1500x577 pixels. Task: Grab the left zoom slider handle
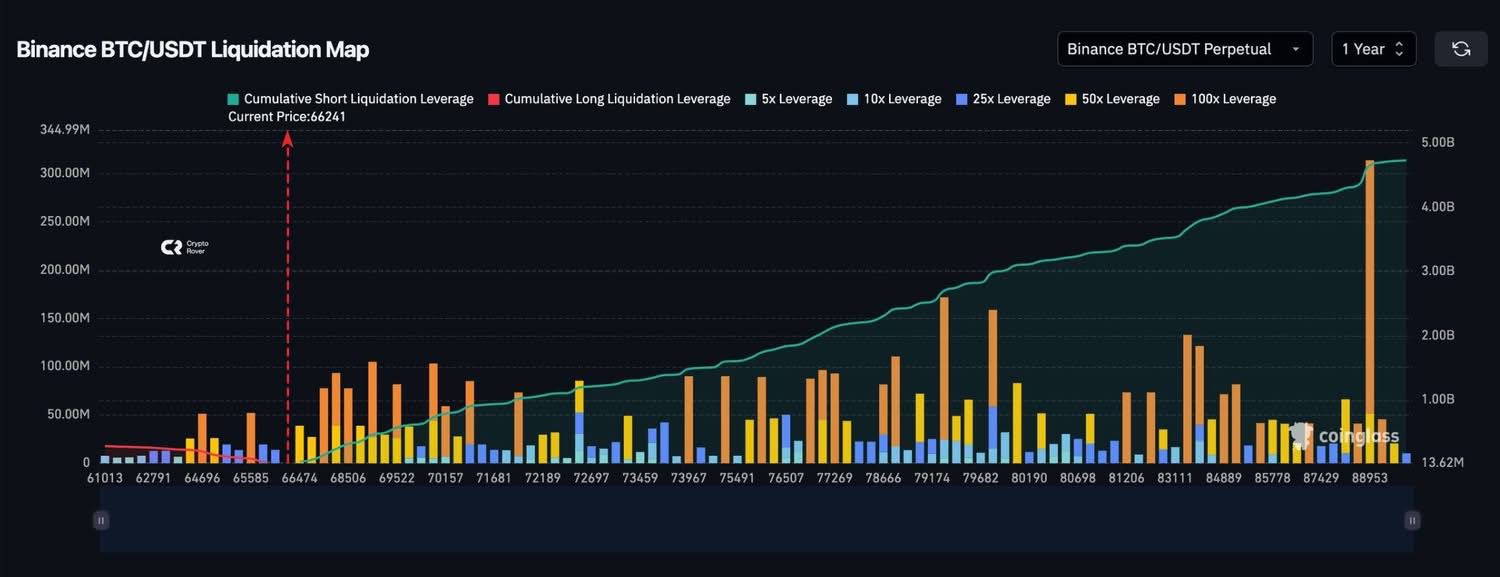[x=101, y=520]
